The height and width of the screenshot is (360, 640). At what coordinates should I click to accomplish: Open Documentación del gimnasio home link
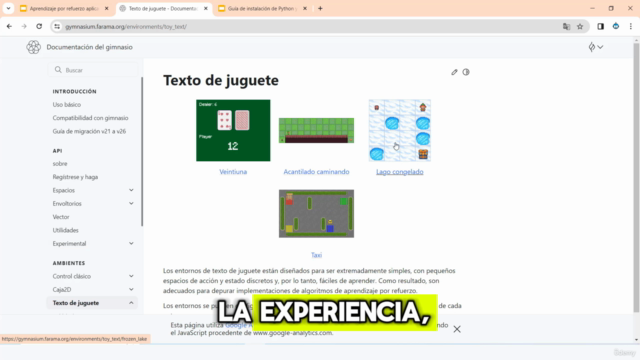coord(89,47)
